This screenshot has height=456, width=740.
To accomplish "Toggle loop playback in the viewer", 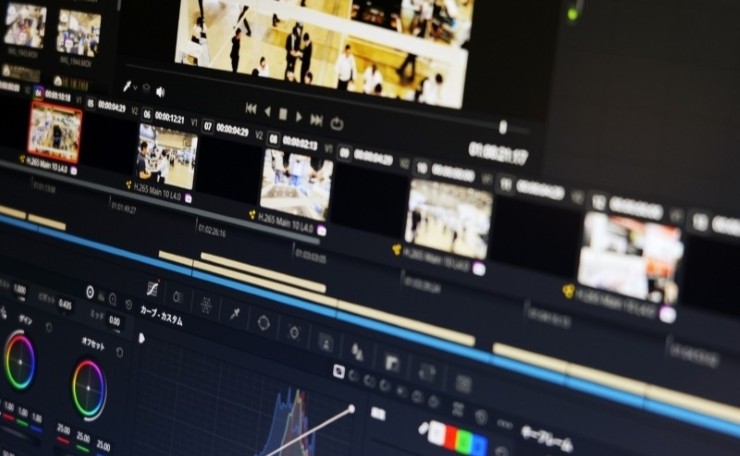I will tap(336, 123).
